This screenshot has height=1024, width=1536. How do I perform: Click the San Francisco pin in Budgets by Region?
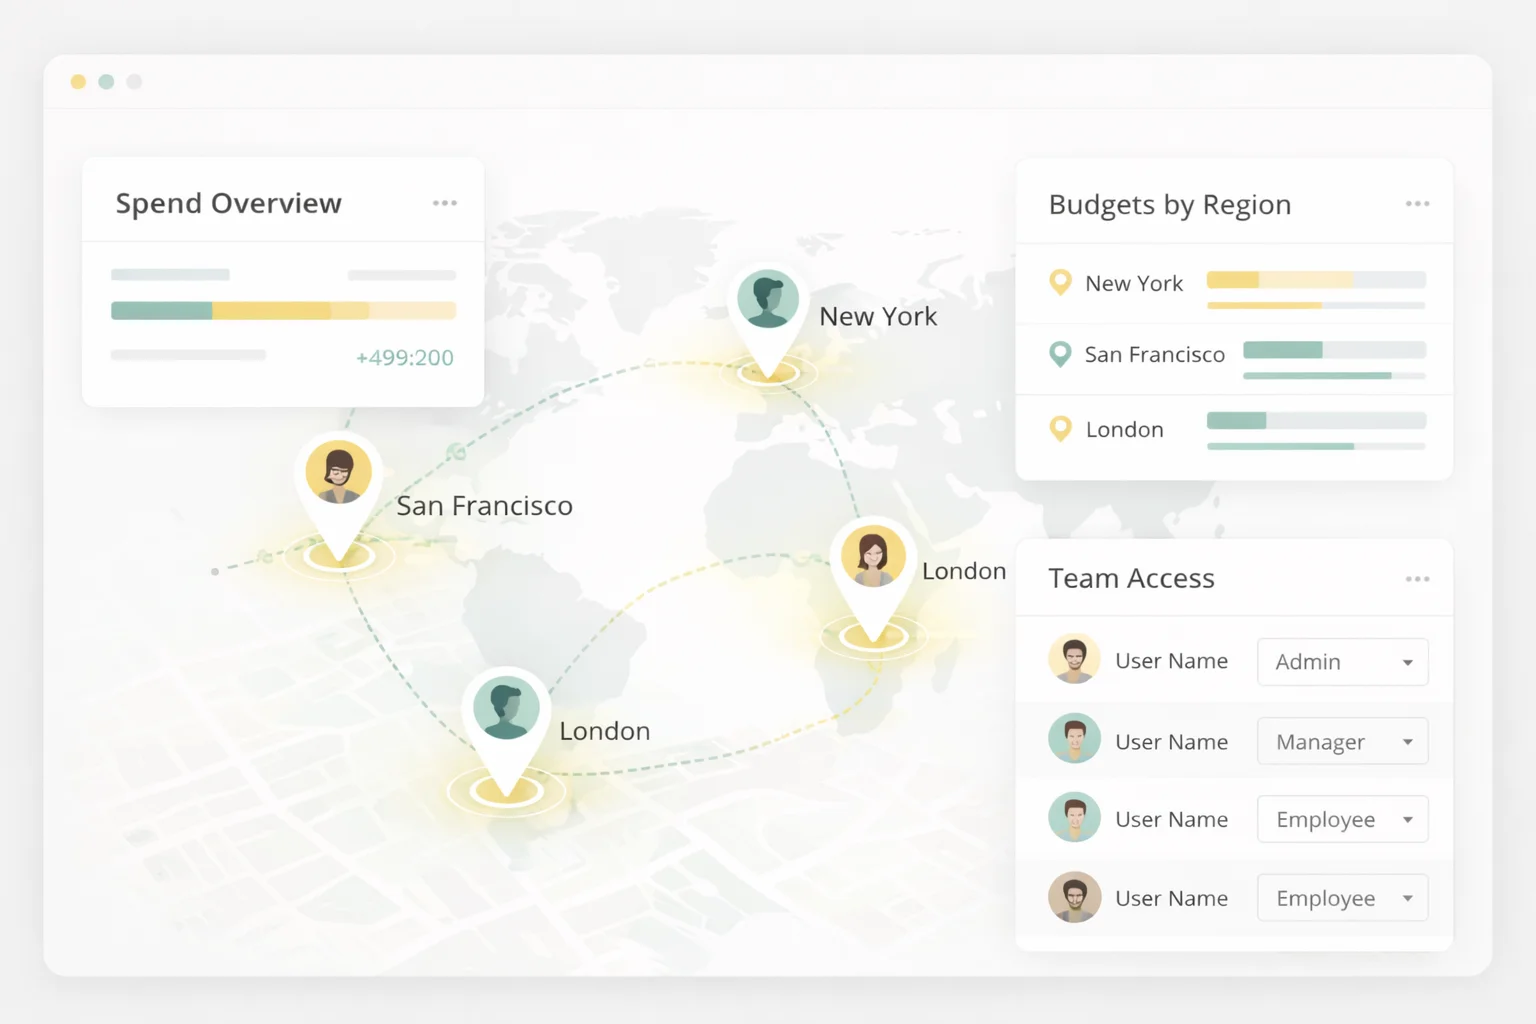coord(1061,354)
